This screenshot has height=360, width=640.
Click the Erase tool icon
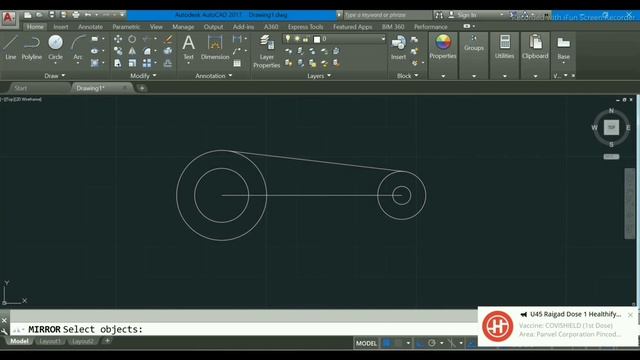coord(168,39)
